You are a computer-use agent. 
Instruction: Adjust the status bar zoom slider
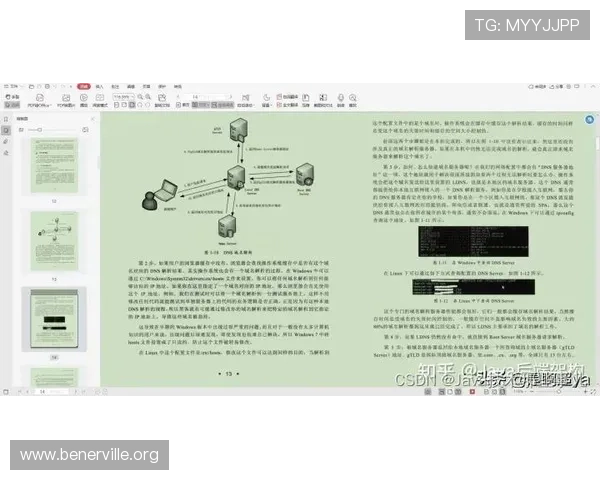coord(558,392)
